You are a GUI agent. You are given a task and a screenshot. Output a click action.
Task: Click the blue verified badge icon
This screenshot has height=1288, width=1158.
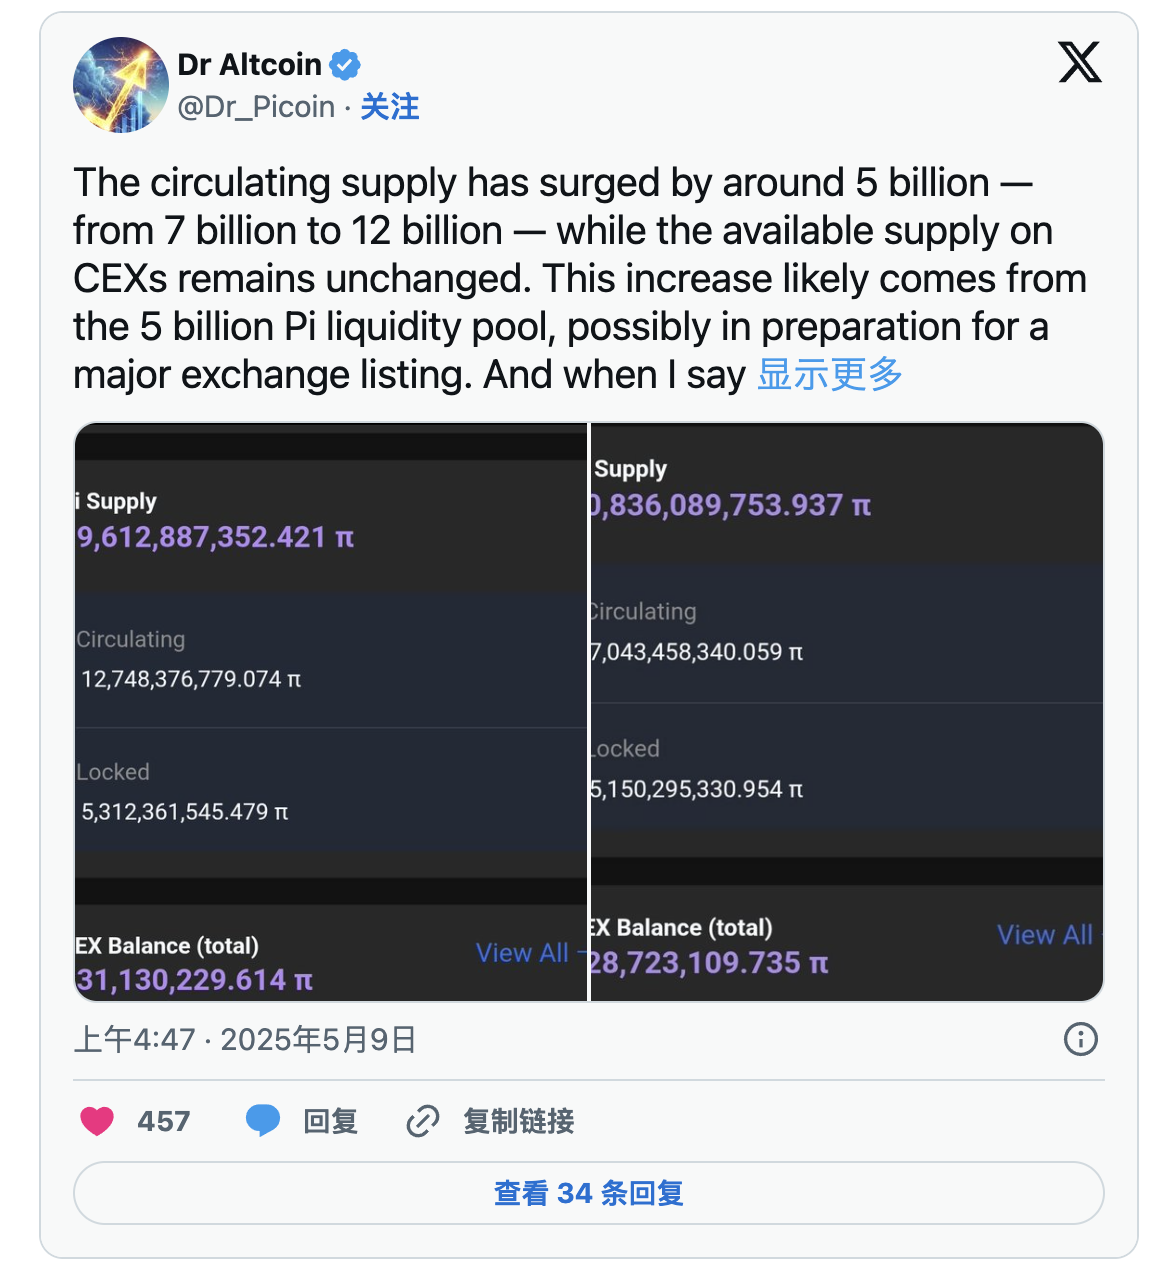(x=345, y=65)
